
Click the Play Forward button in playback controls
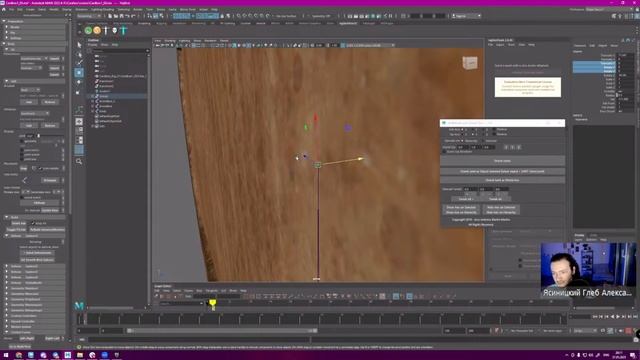pyautogui.click(x=618, y=317)
